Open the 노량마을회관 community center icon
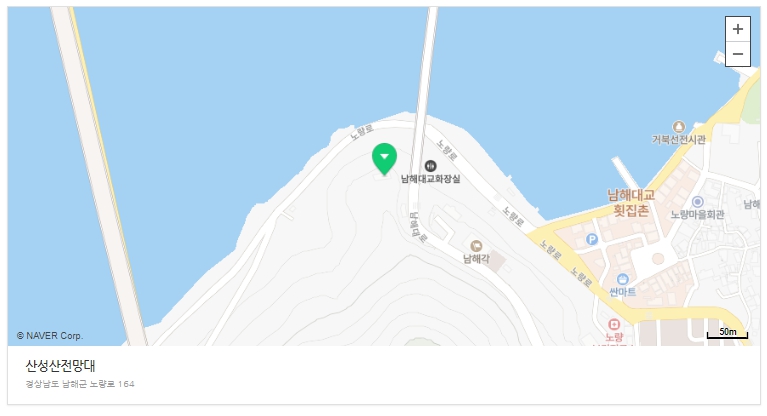The image size is (767, 416). (698, 202)
